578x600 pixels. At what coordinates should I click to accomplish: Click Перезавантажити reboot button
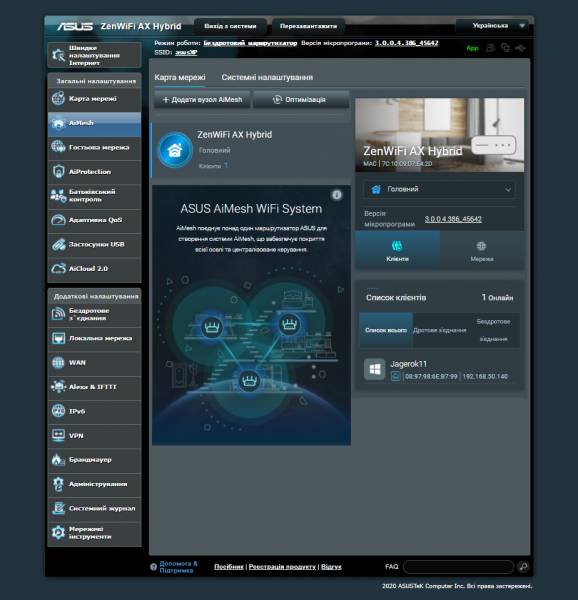click(308, 26)
